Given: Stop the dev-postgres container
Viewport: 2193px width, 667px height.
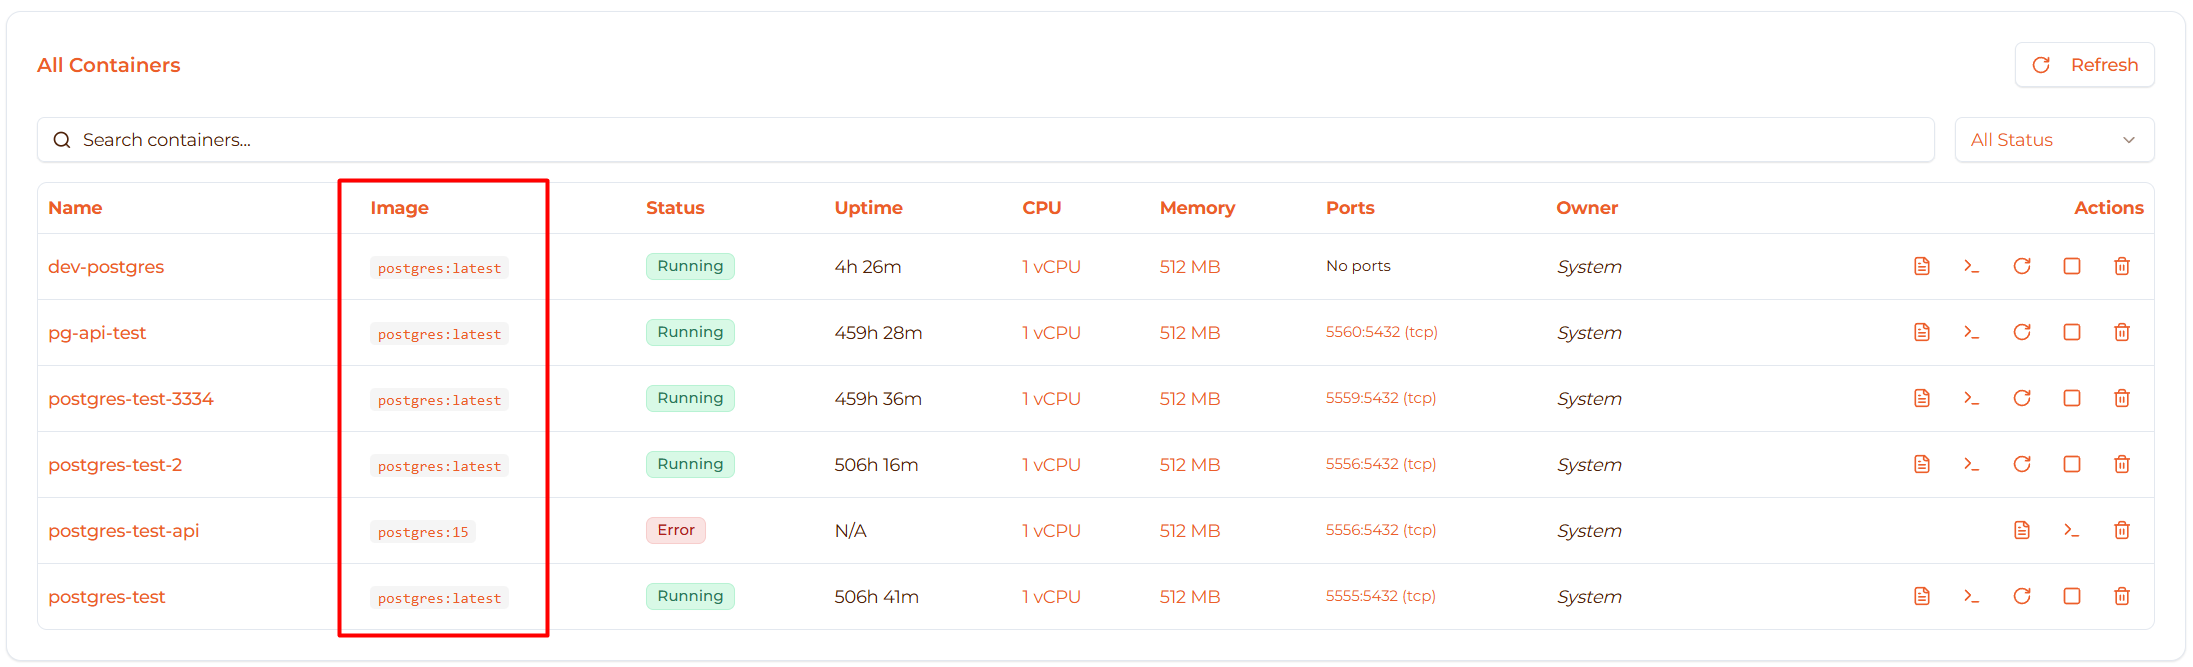Looking at the screenshot, I should coord(2071,266).
